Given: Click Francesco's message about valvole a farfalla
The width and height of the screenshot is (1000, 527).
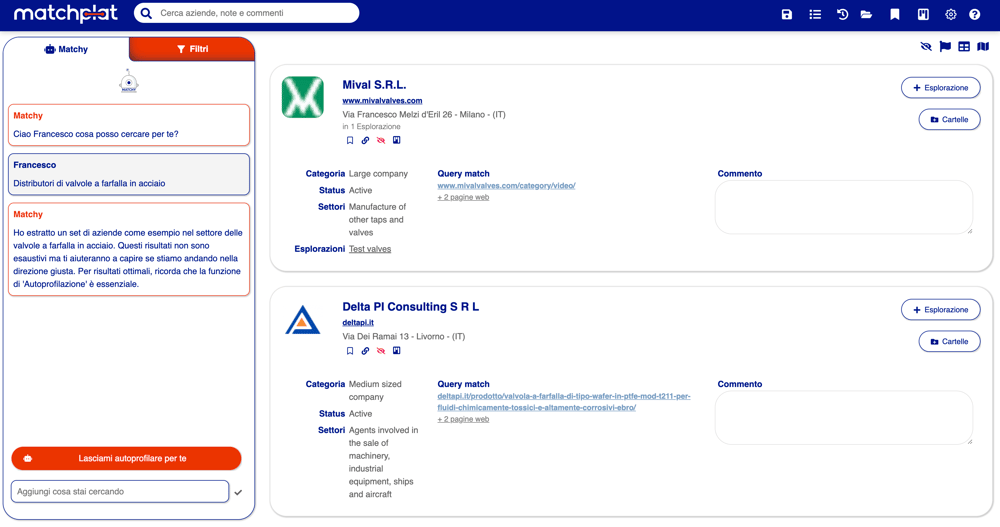Looking at the screenshot, I should point(129,174).
